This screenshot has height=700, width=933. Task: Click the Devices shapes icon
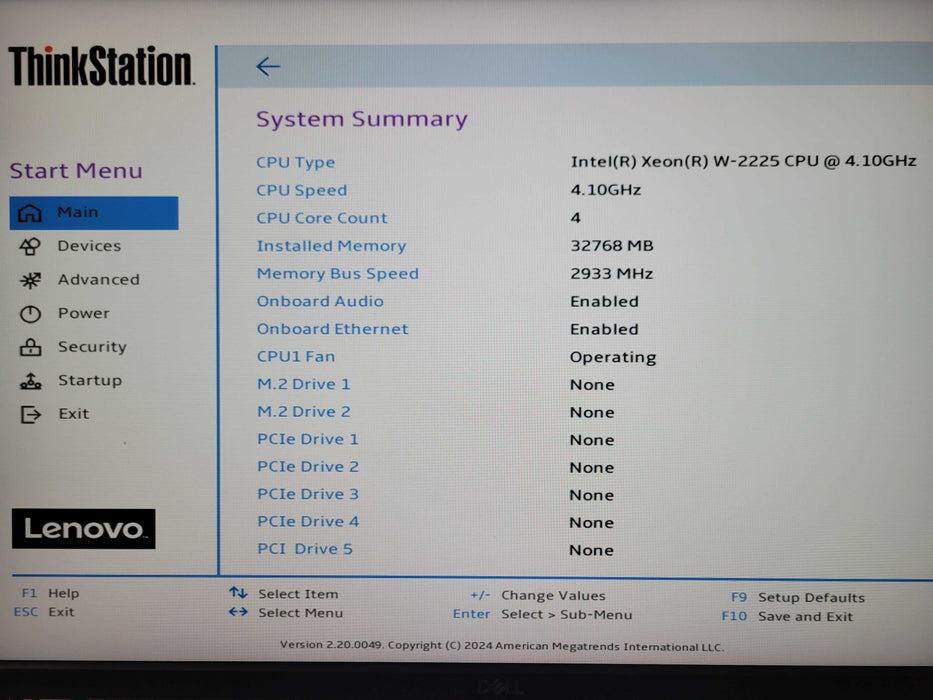(x=30, y=246)
